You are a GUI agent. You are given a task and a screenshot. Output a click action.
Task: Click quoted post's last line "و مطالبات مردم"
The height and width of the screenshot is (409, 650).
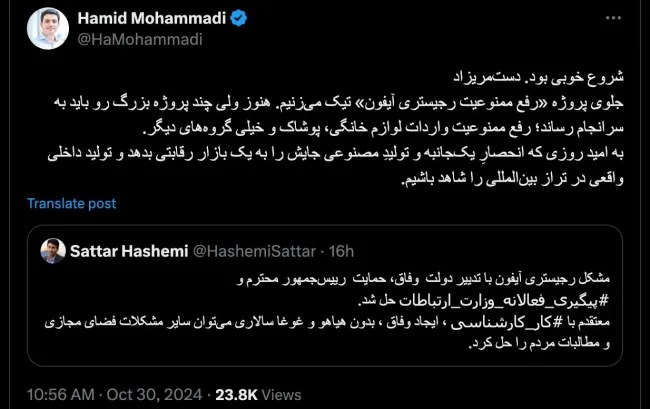[x=540, y=341]
